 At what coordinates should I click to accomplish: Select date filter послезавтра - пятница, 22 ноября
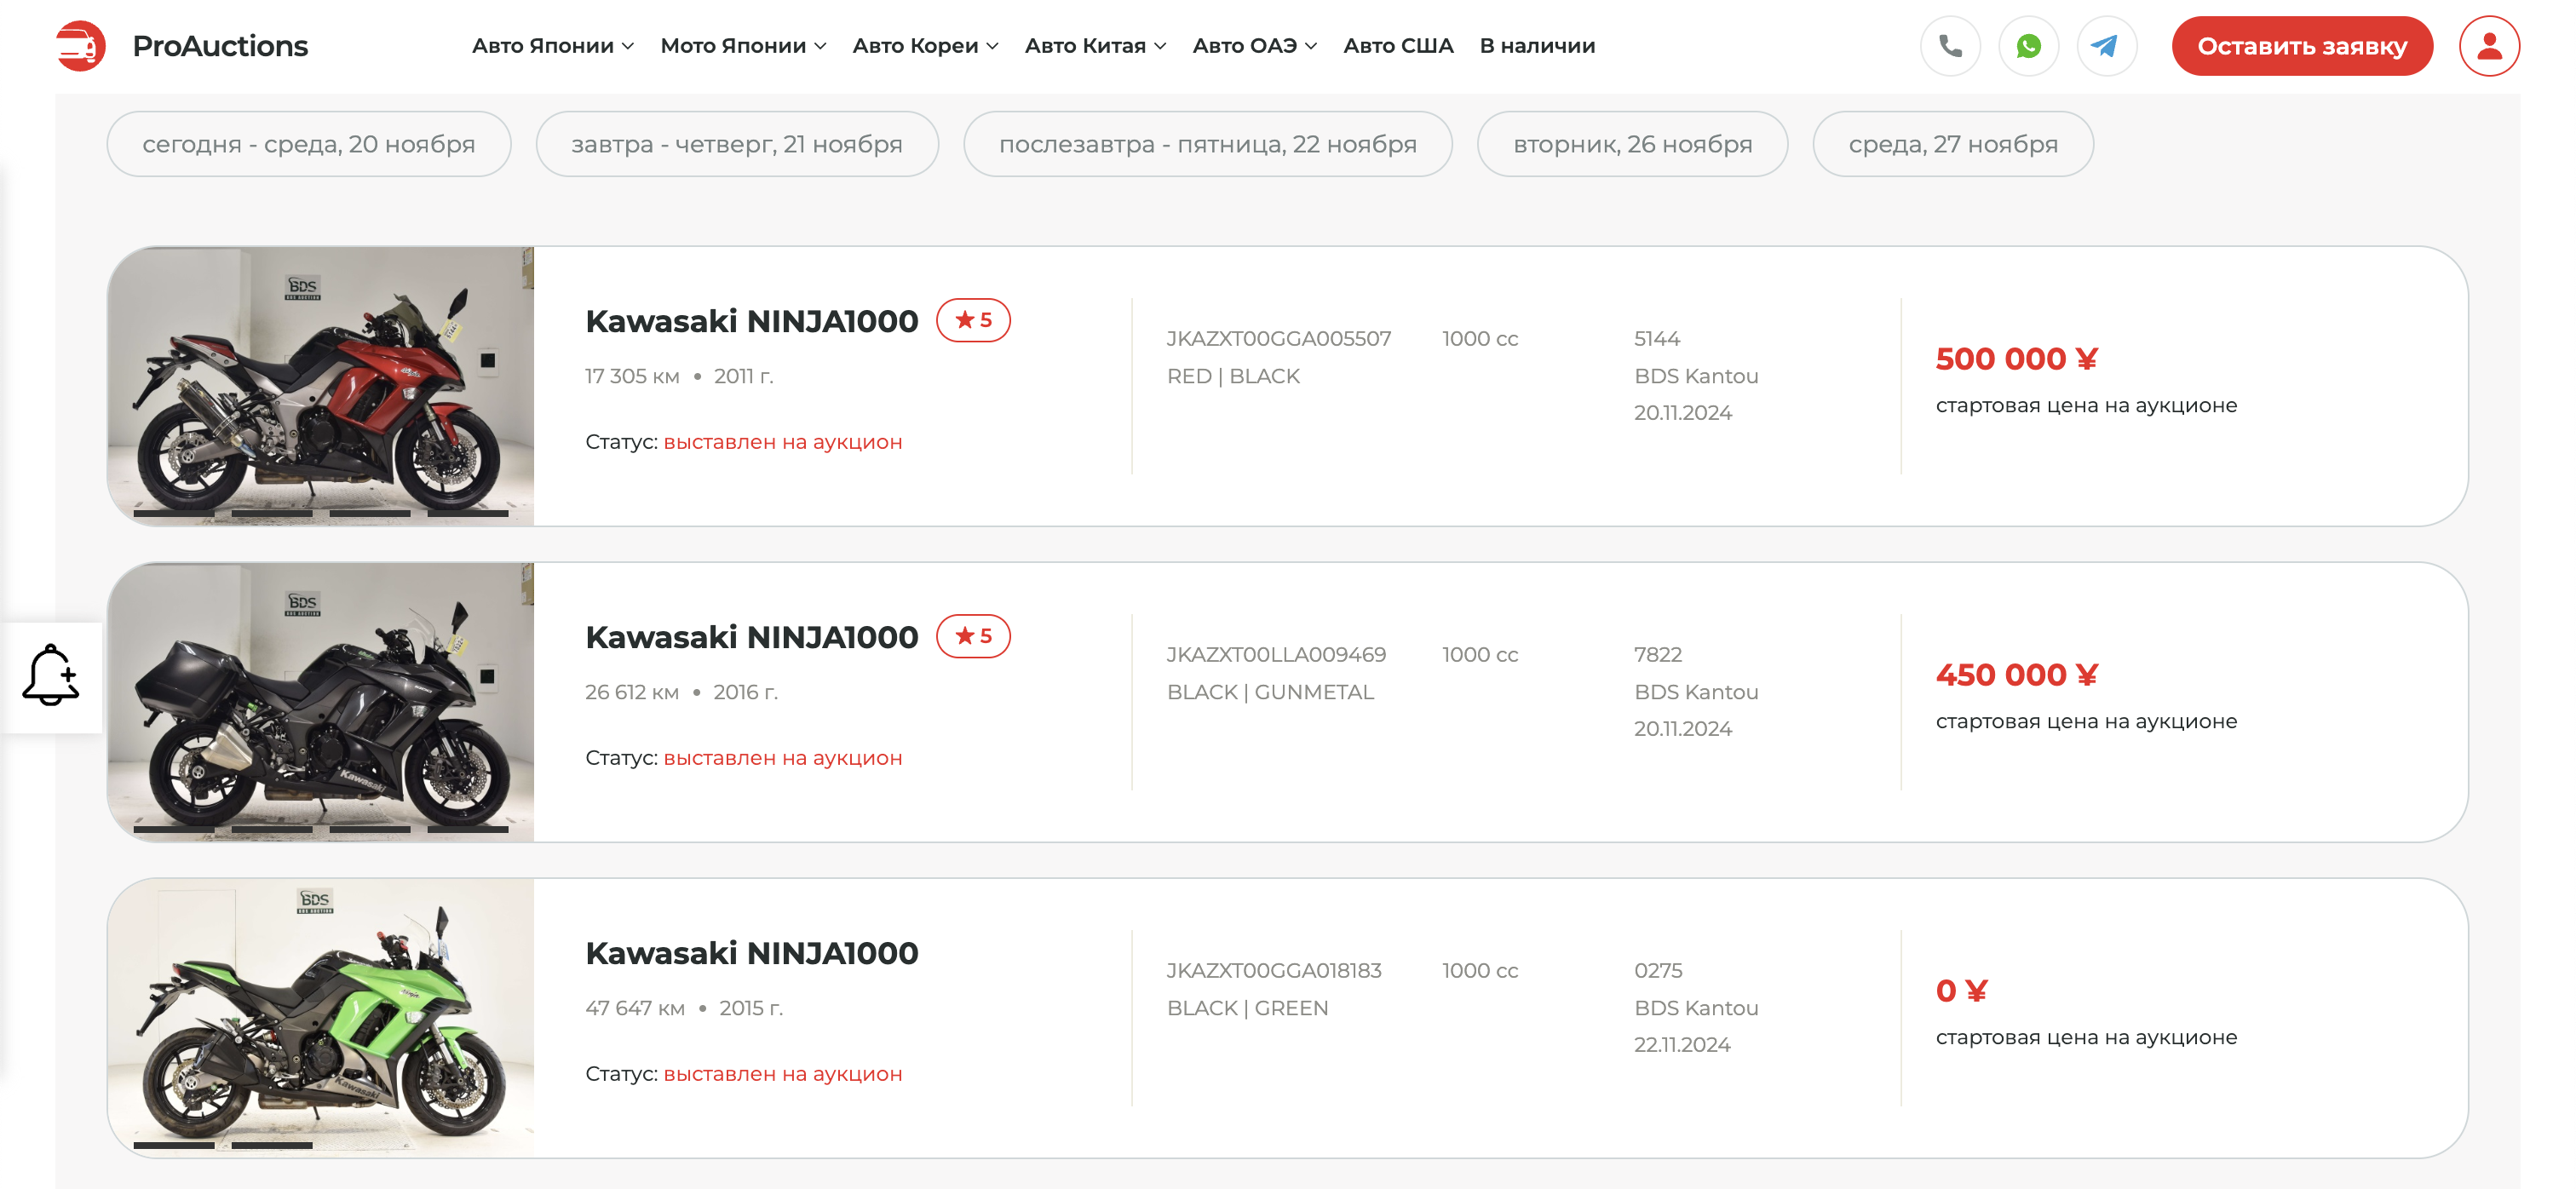click(x=1208, y=144)
